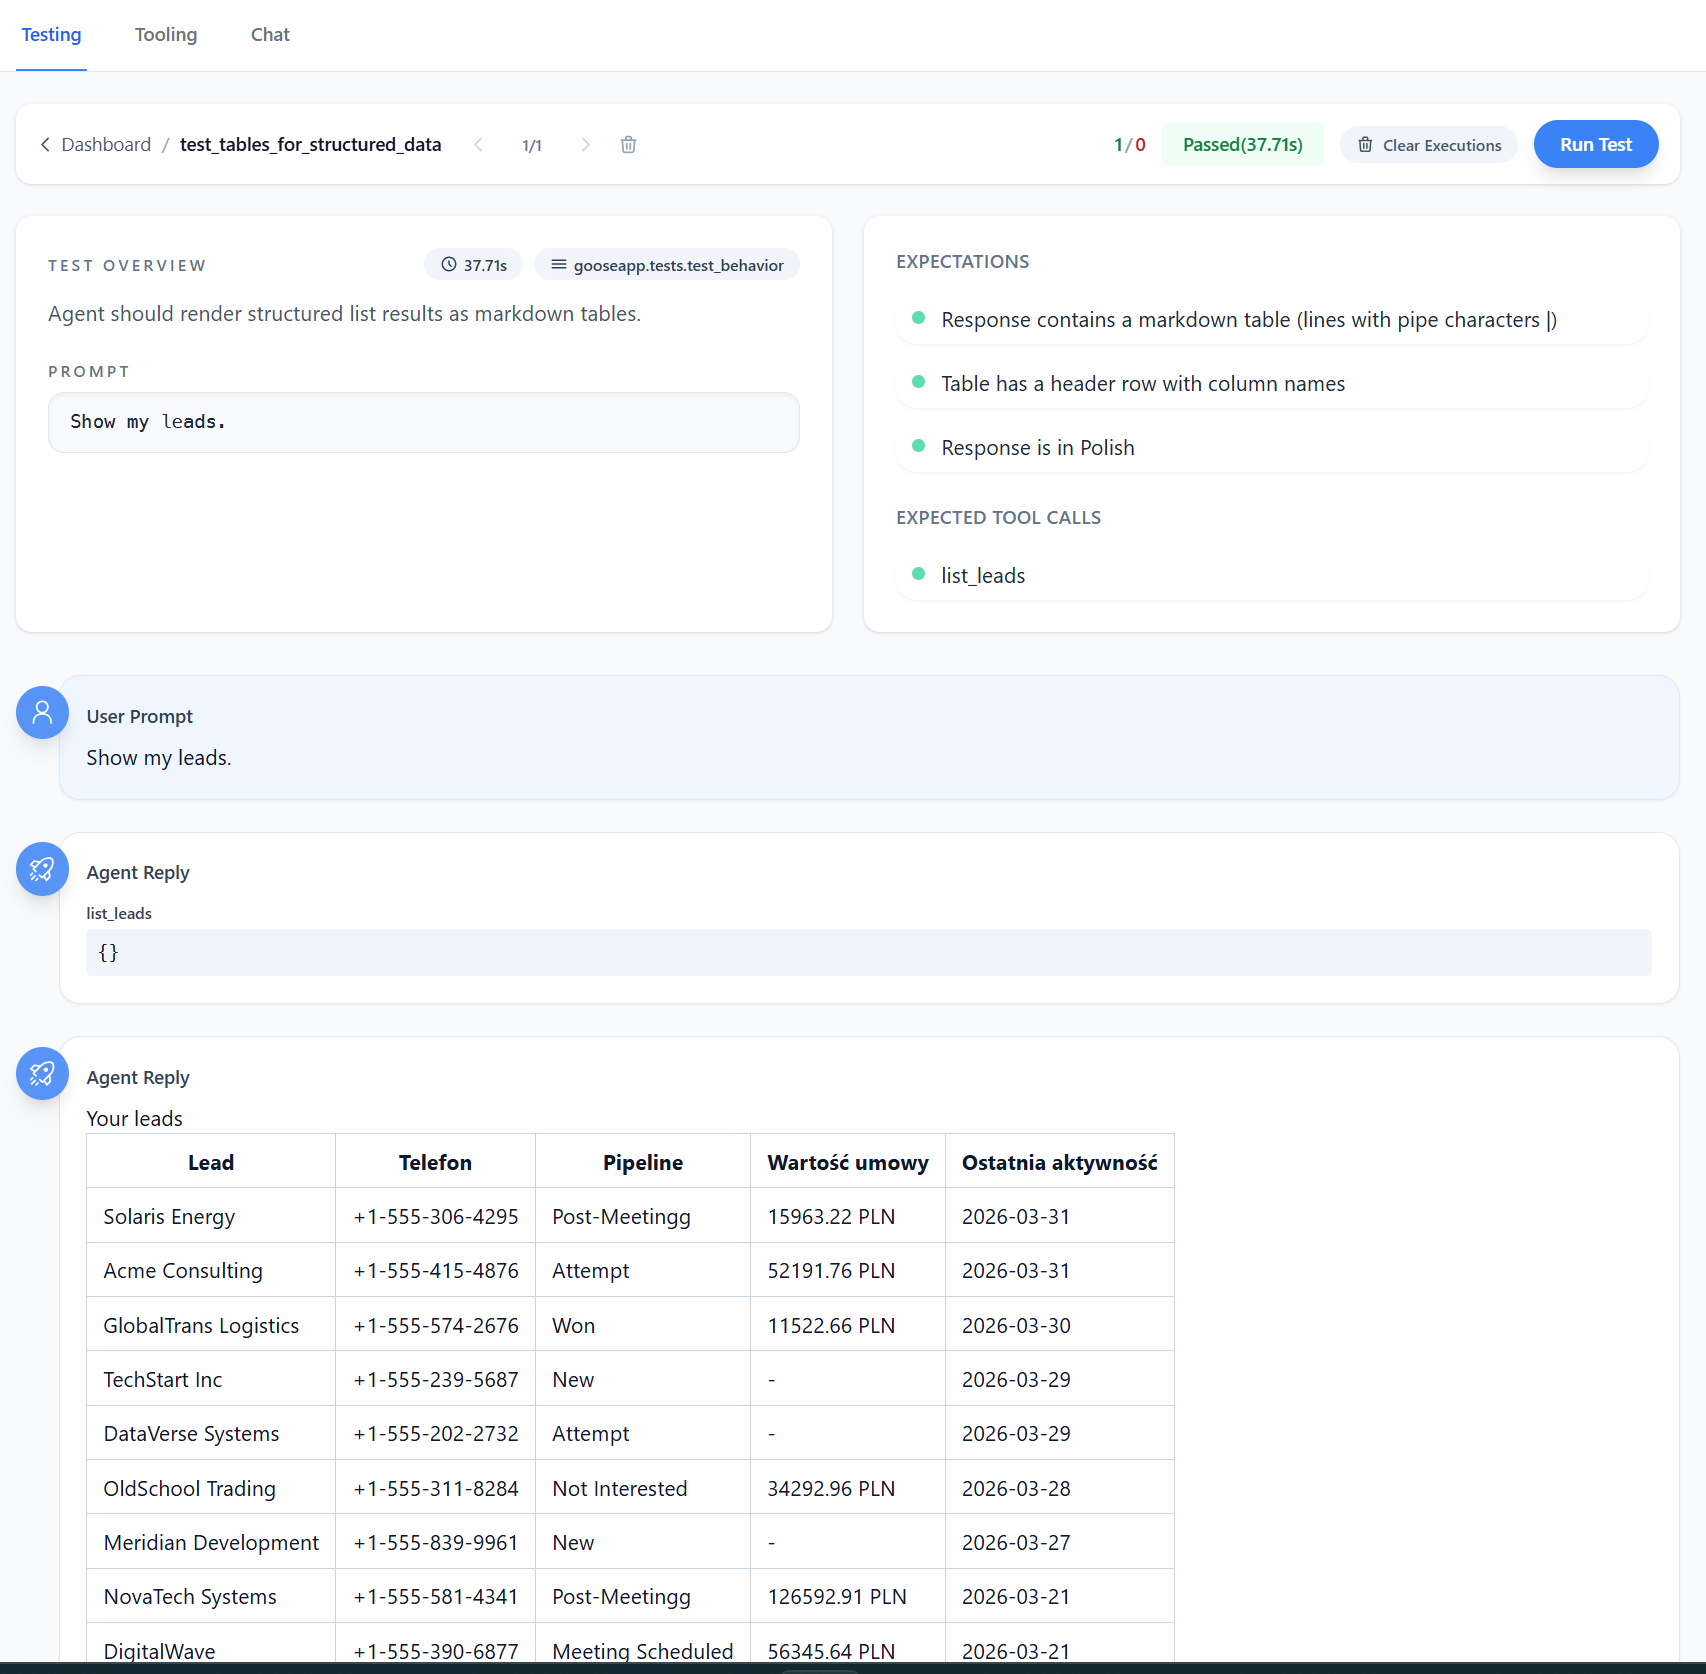Click the user avatar icon next to User Prompt
Viewport: 1706px width, 1674px height.
coord(42,712)
